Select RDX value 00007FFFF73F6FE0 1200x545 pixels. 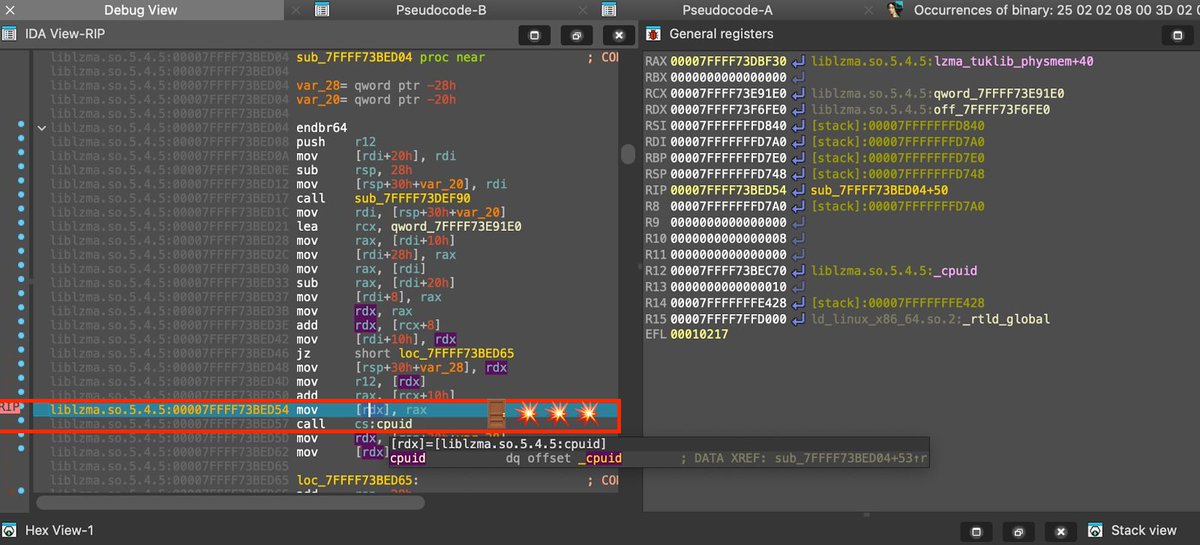[x=729, y=110]
